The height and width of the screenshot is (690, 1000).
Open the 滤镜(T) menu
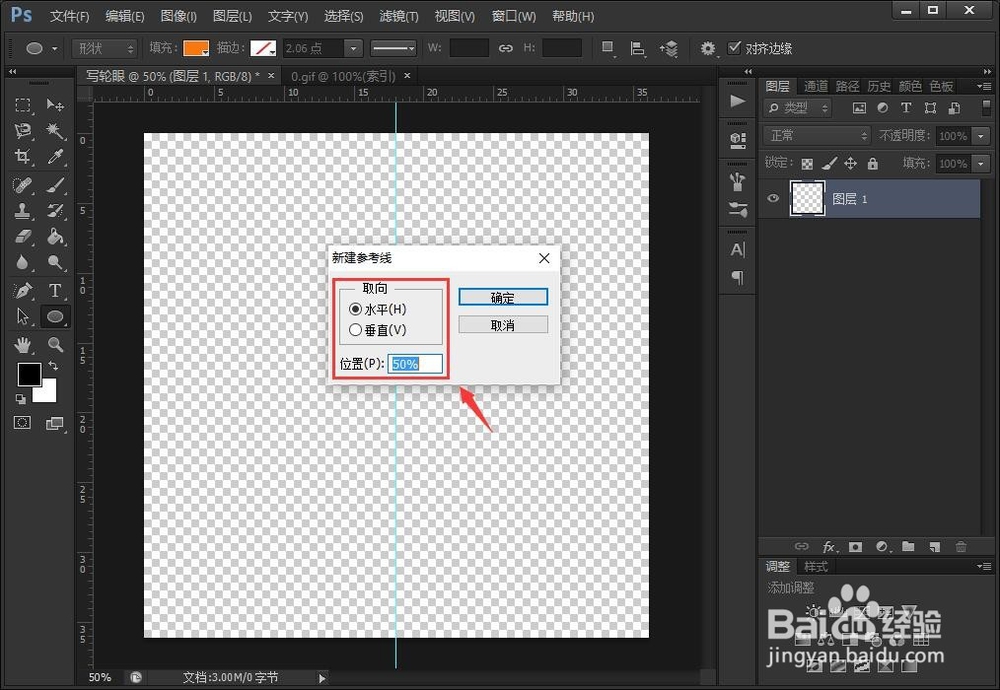click(x=399, y=16)
